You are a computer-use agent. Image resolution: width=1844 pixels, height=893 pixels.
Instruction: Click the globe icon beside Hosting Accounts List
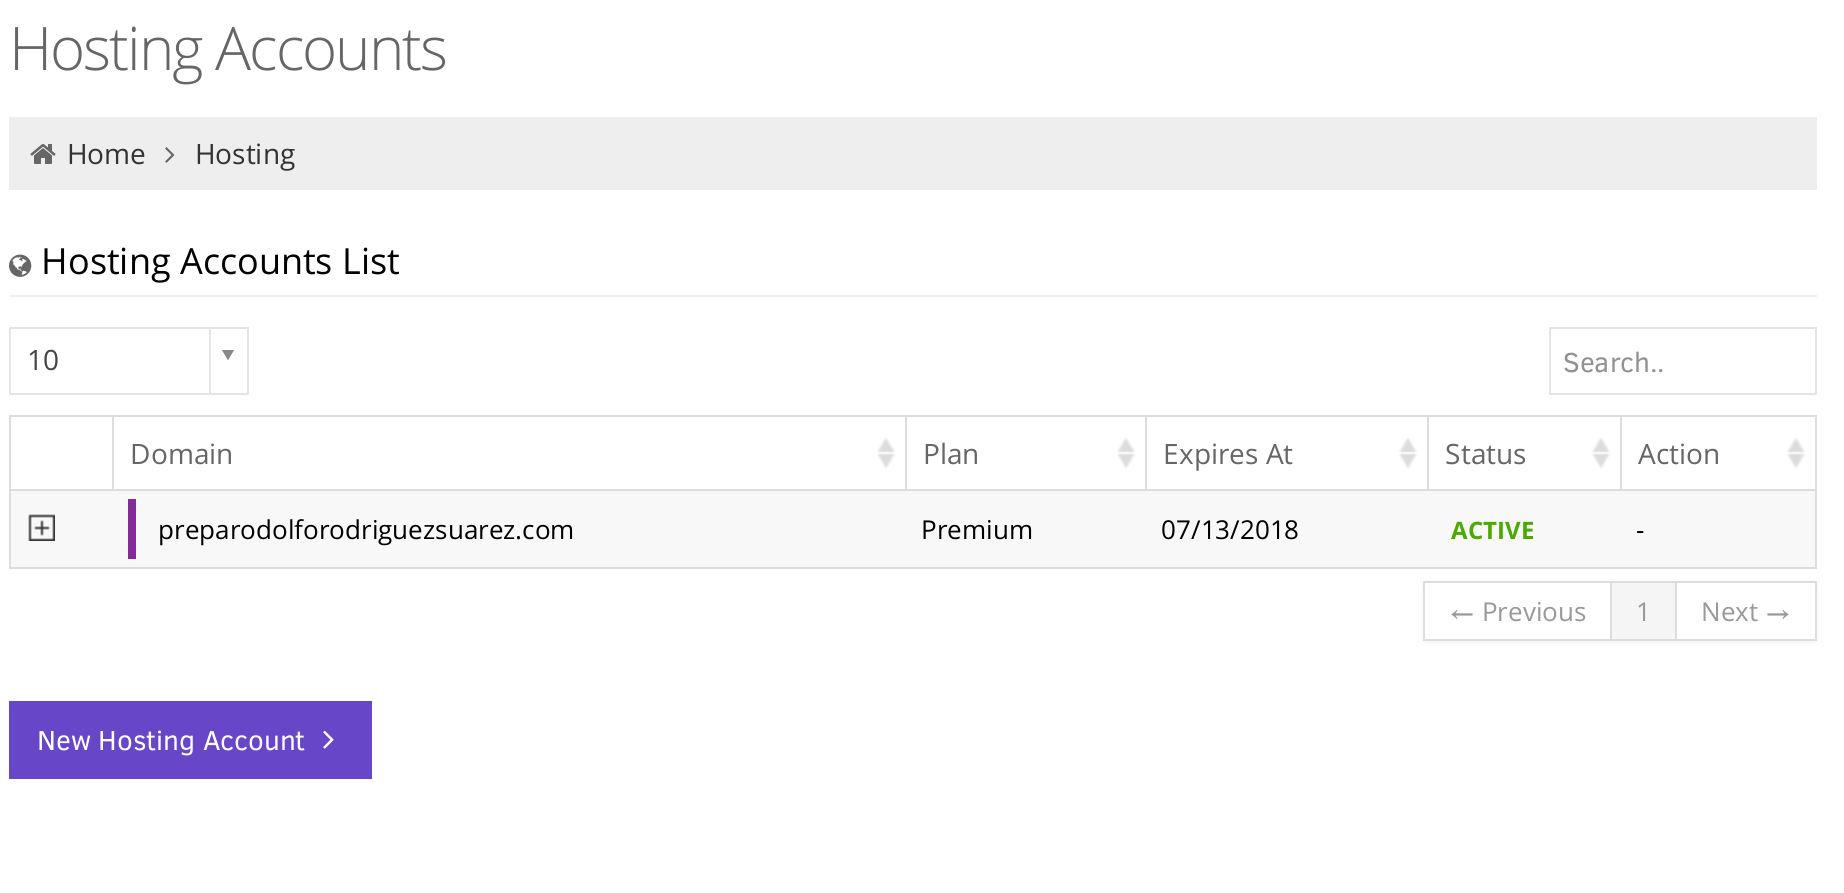click(x=20, y=265)
